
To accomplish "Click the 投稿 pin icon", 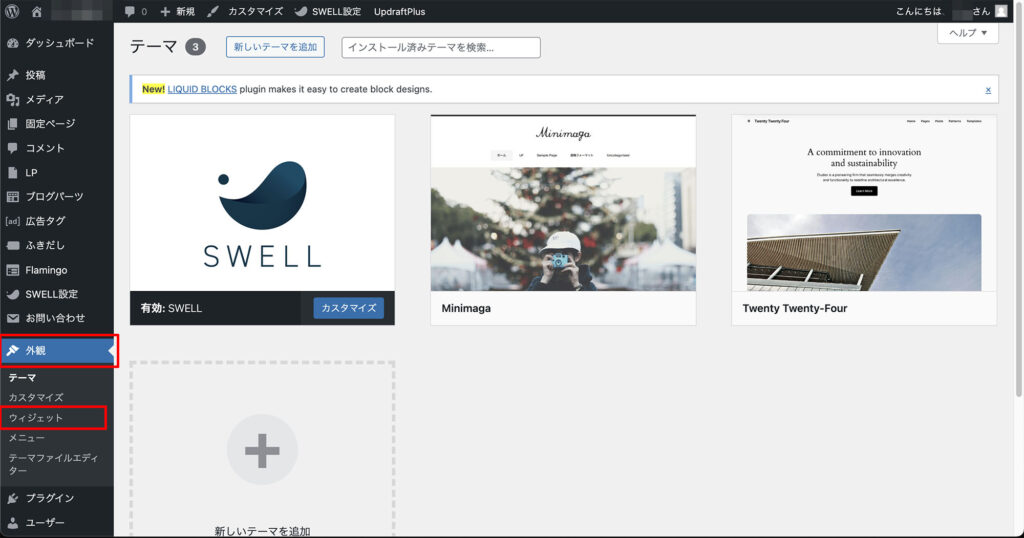I will point(12,75).
